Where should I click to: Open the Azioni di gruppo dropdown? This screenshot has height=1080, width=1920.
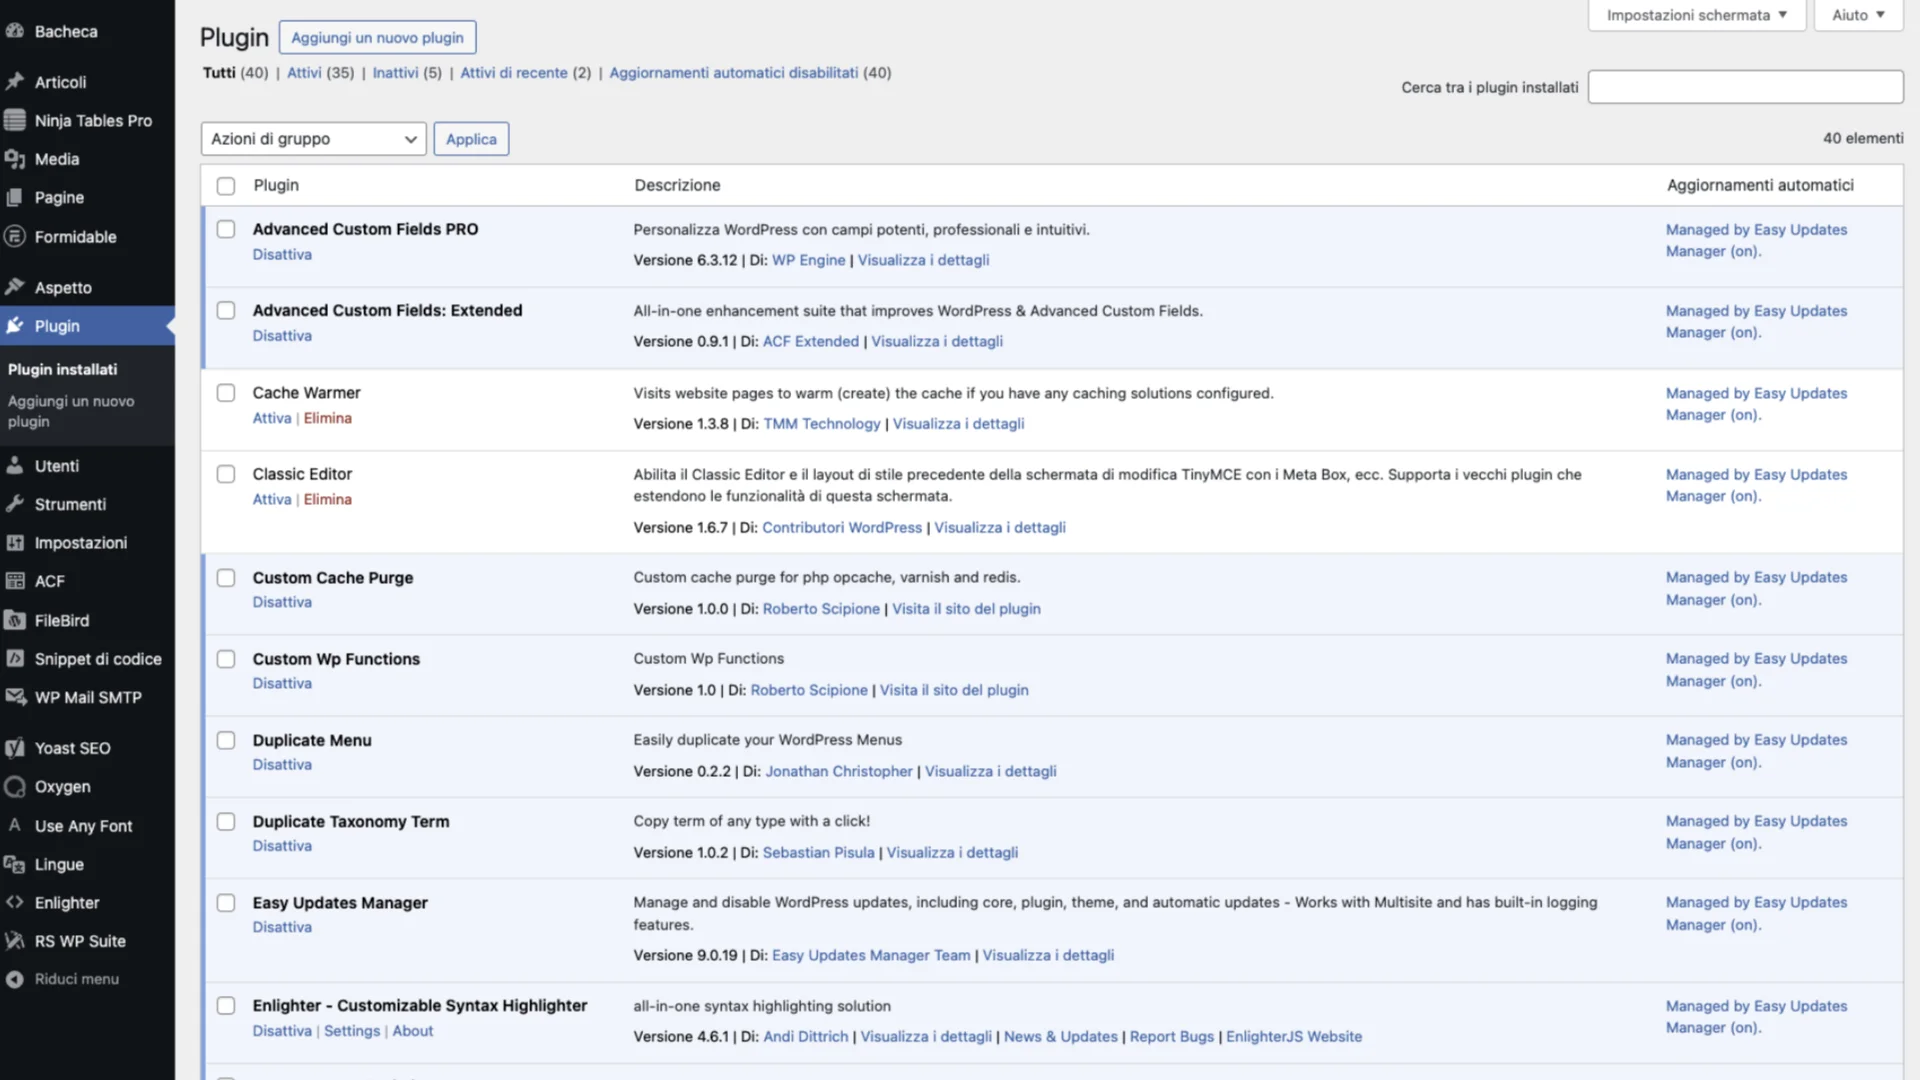[x=314, y=139]
